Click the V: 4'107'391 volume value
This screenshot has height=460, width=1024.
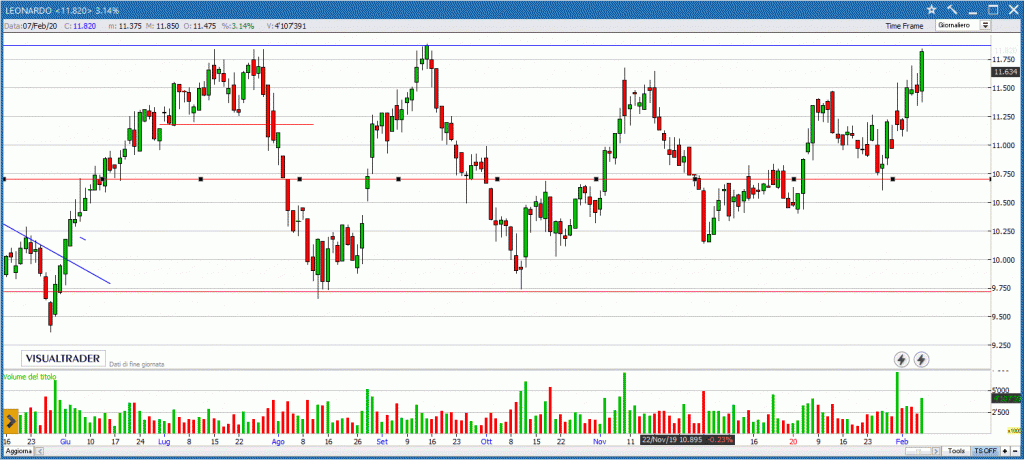pyautogui.click(x=287, y=26)
